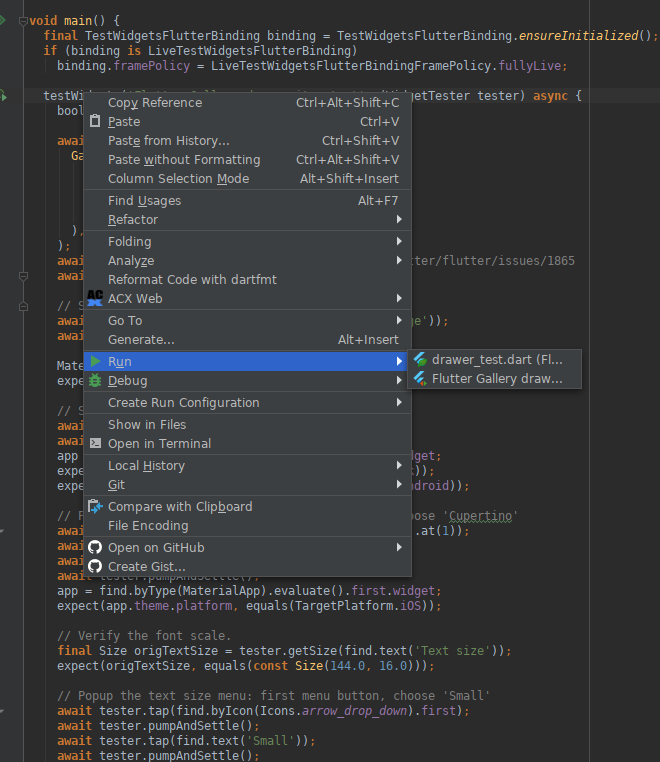Choose Copy Reference from context menu
660x762 pixels.
tap(247, 103)
